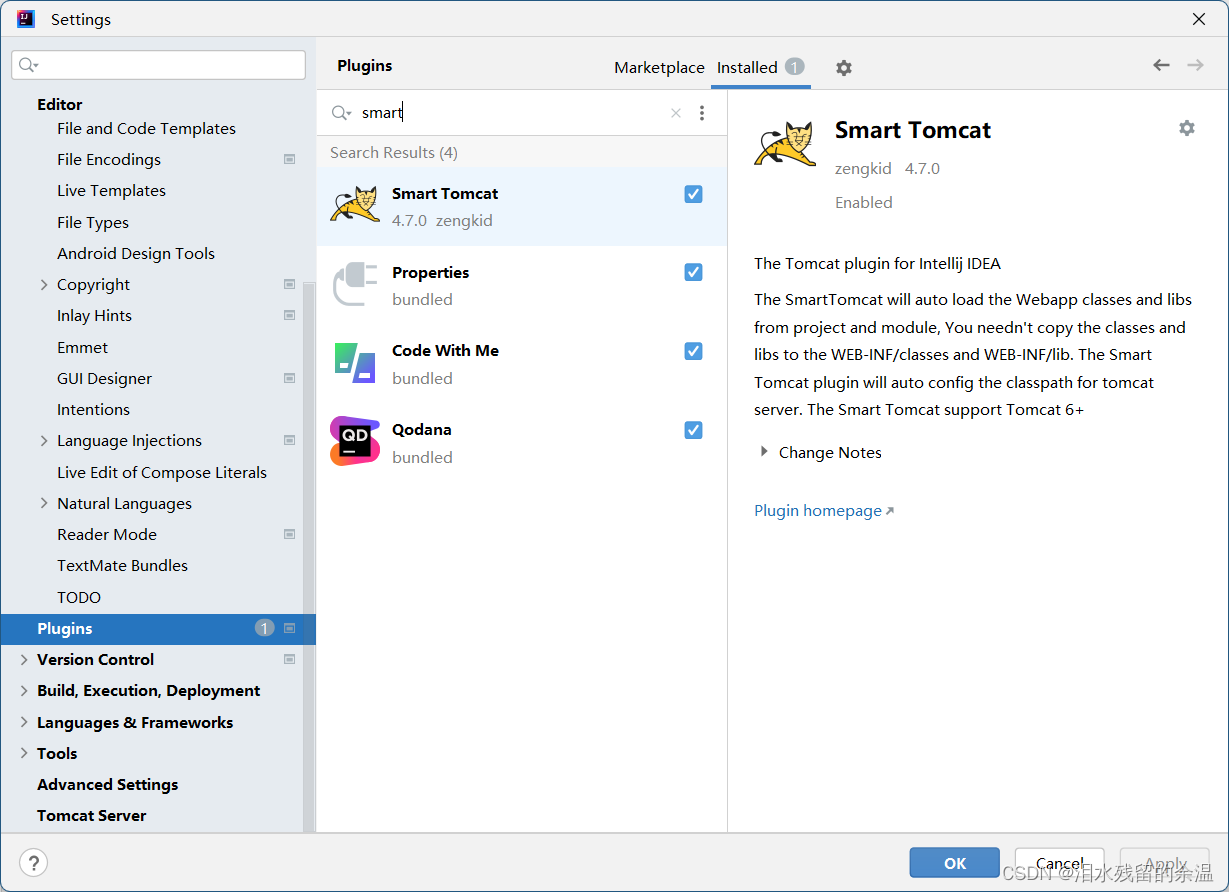Viewport: 1229px width, 892px height.
Task: Select the Emmet settings entry
Action: coord(83,347)
